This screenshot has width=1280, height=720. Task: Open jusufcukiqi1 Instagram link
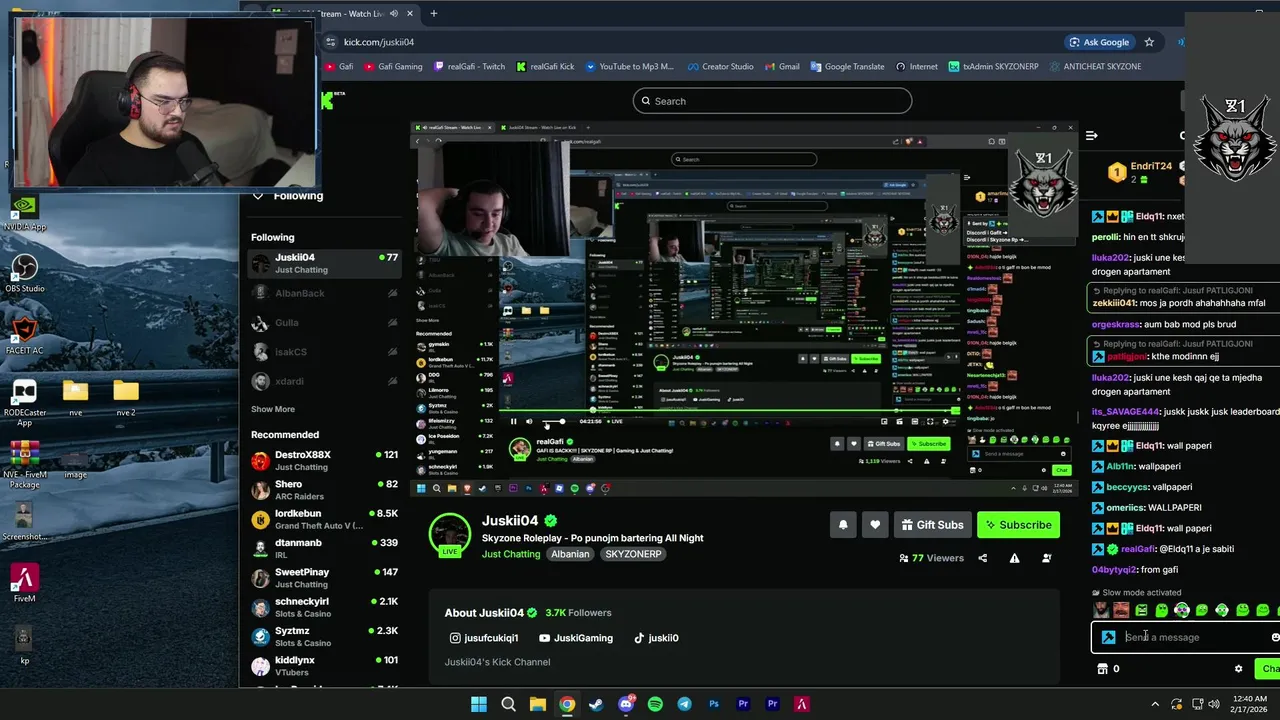pos(484,638)
